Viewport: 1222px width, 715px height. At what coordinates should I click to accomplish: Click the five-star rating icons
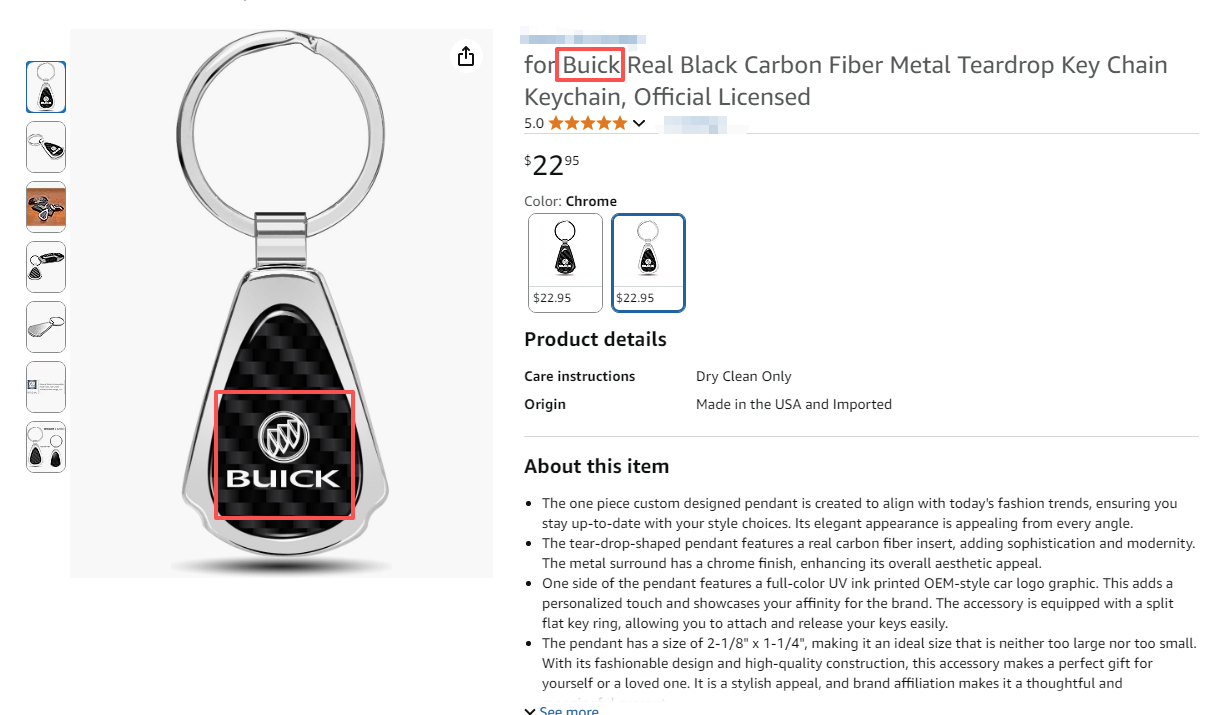coord(588,123)
